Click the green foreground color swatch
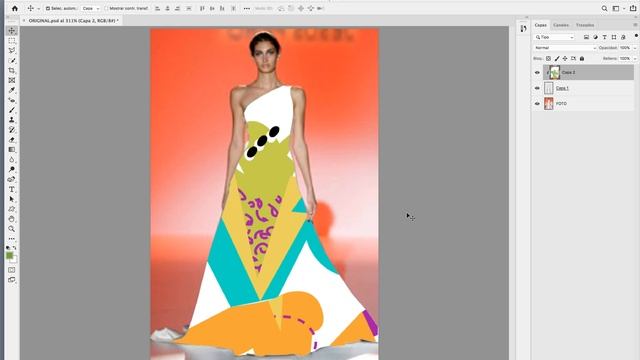 9,256
